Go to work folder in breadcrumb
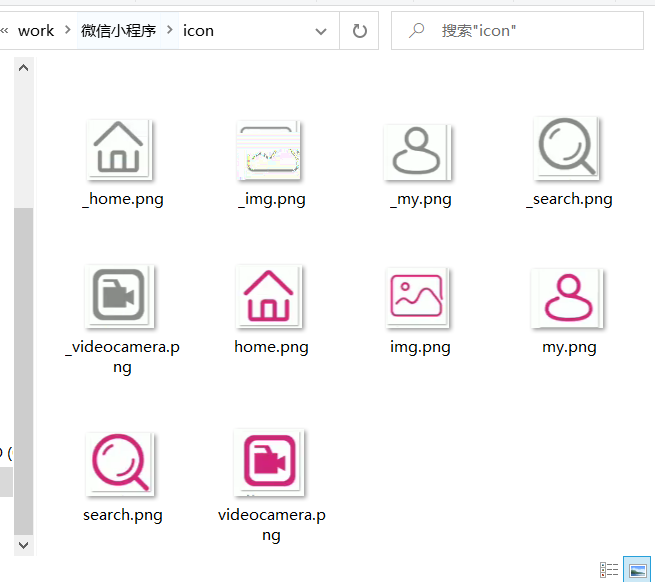Screen dimensions: 655x582 [x=36, y=31]
